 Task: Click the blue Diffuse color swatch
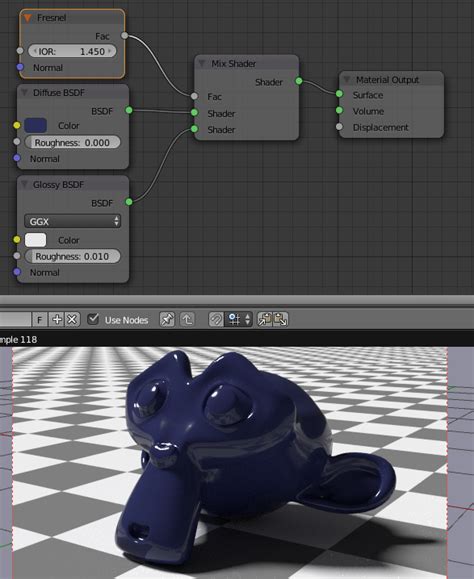pos(35,126)
